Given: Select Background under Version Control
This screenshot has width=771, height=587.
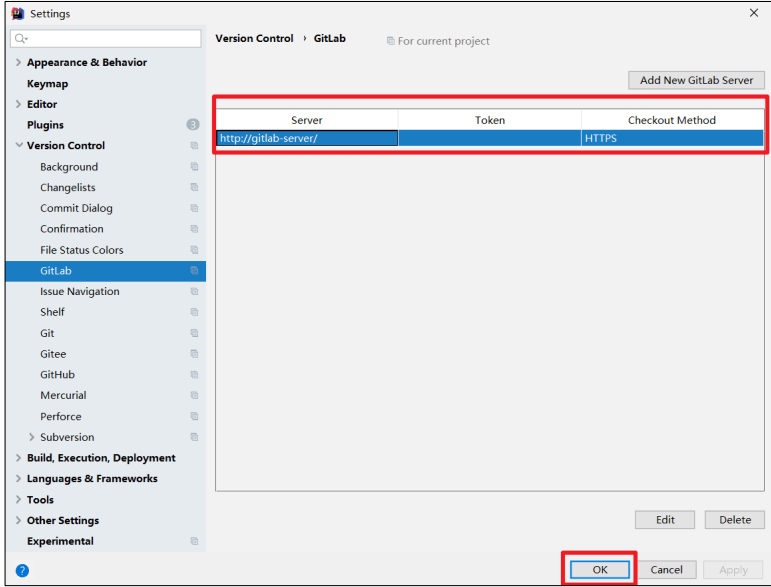Looking at the screenshot, I should (69, 167).
